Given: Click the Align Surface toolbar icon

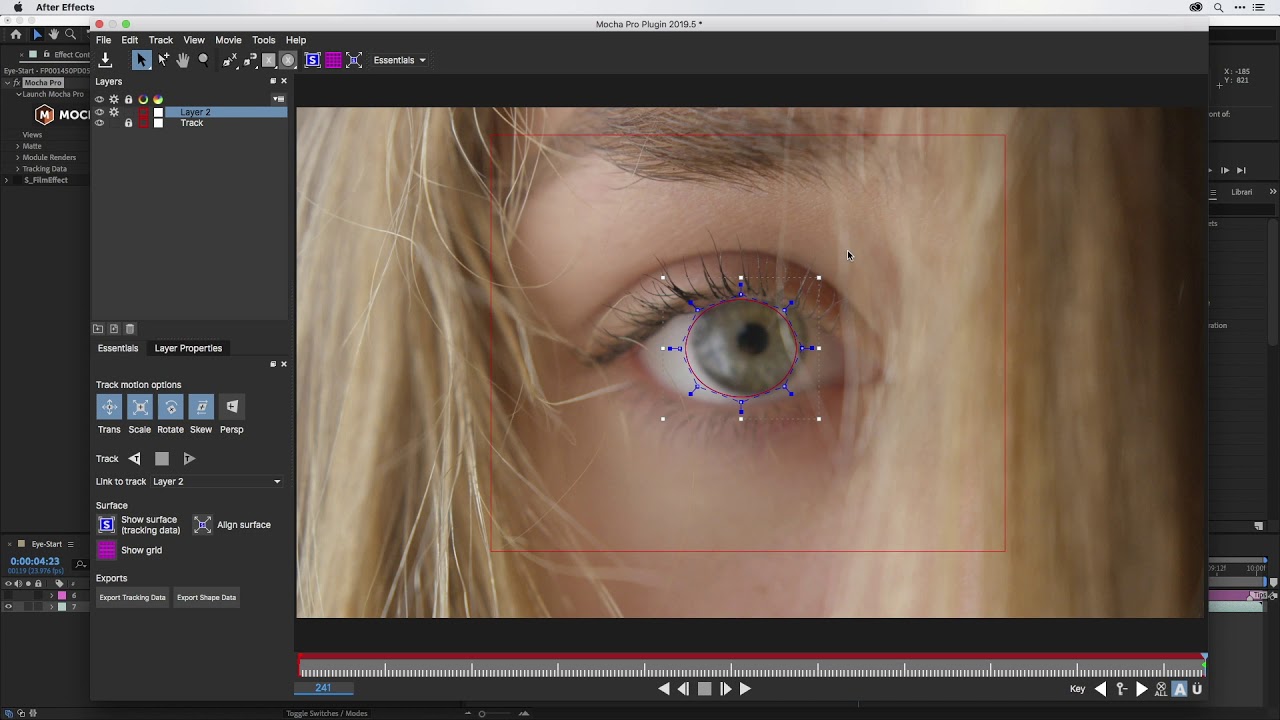Looking at the screenshot, I should [353, 60].
